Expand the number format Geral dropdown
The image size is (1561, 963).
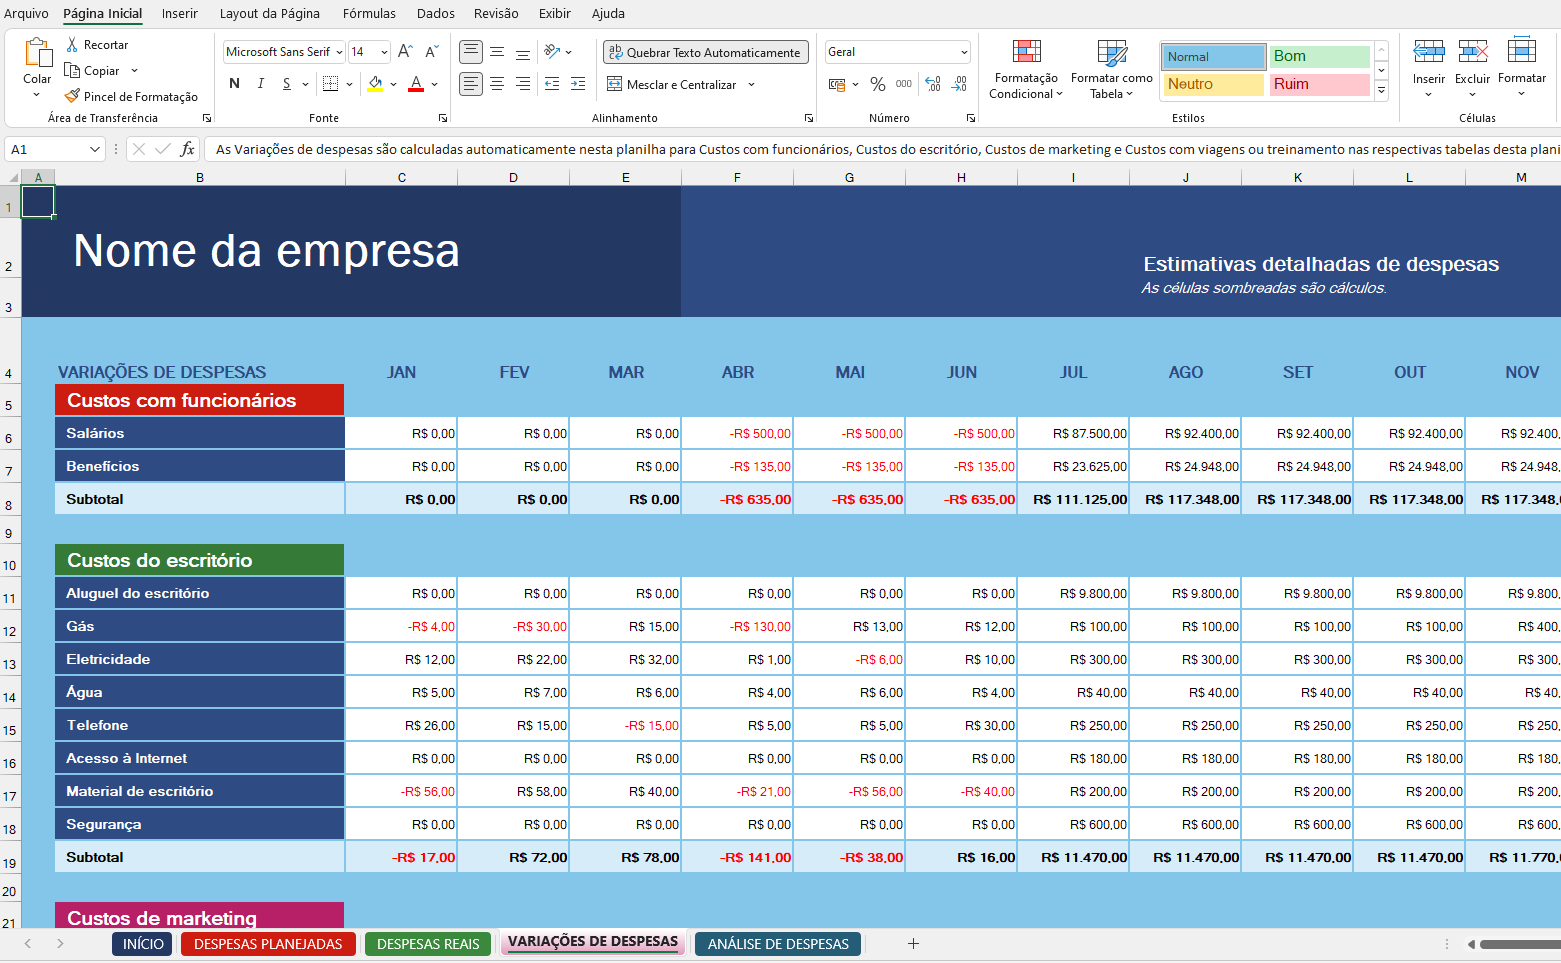click(x=964, y=52)
